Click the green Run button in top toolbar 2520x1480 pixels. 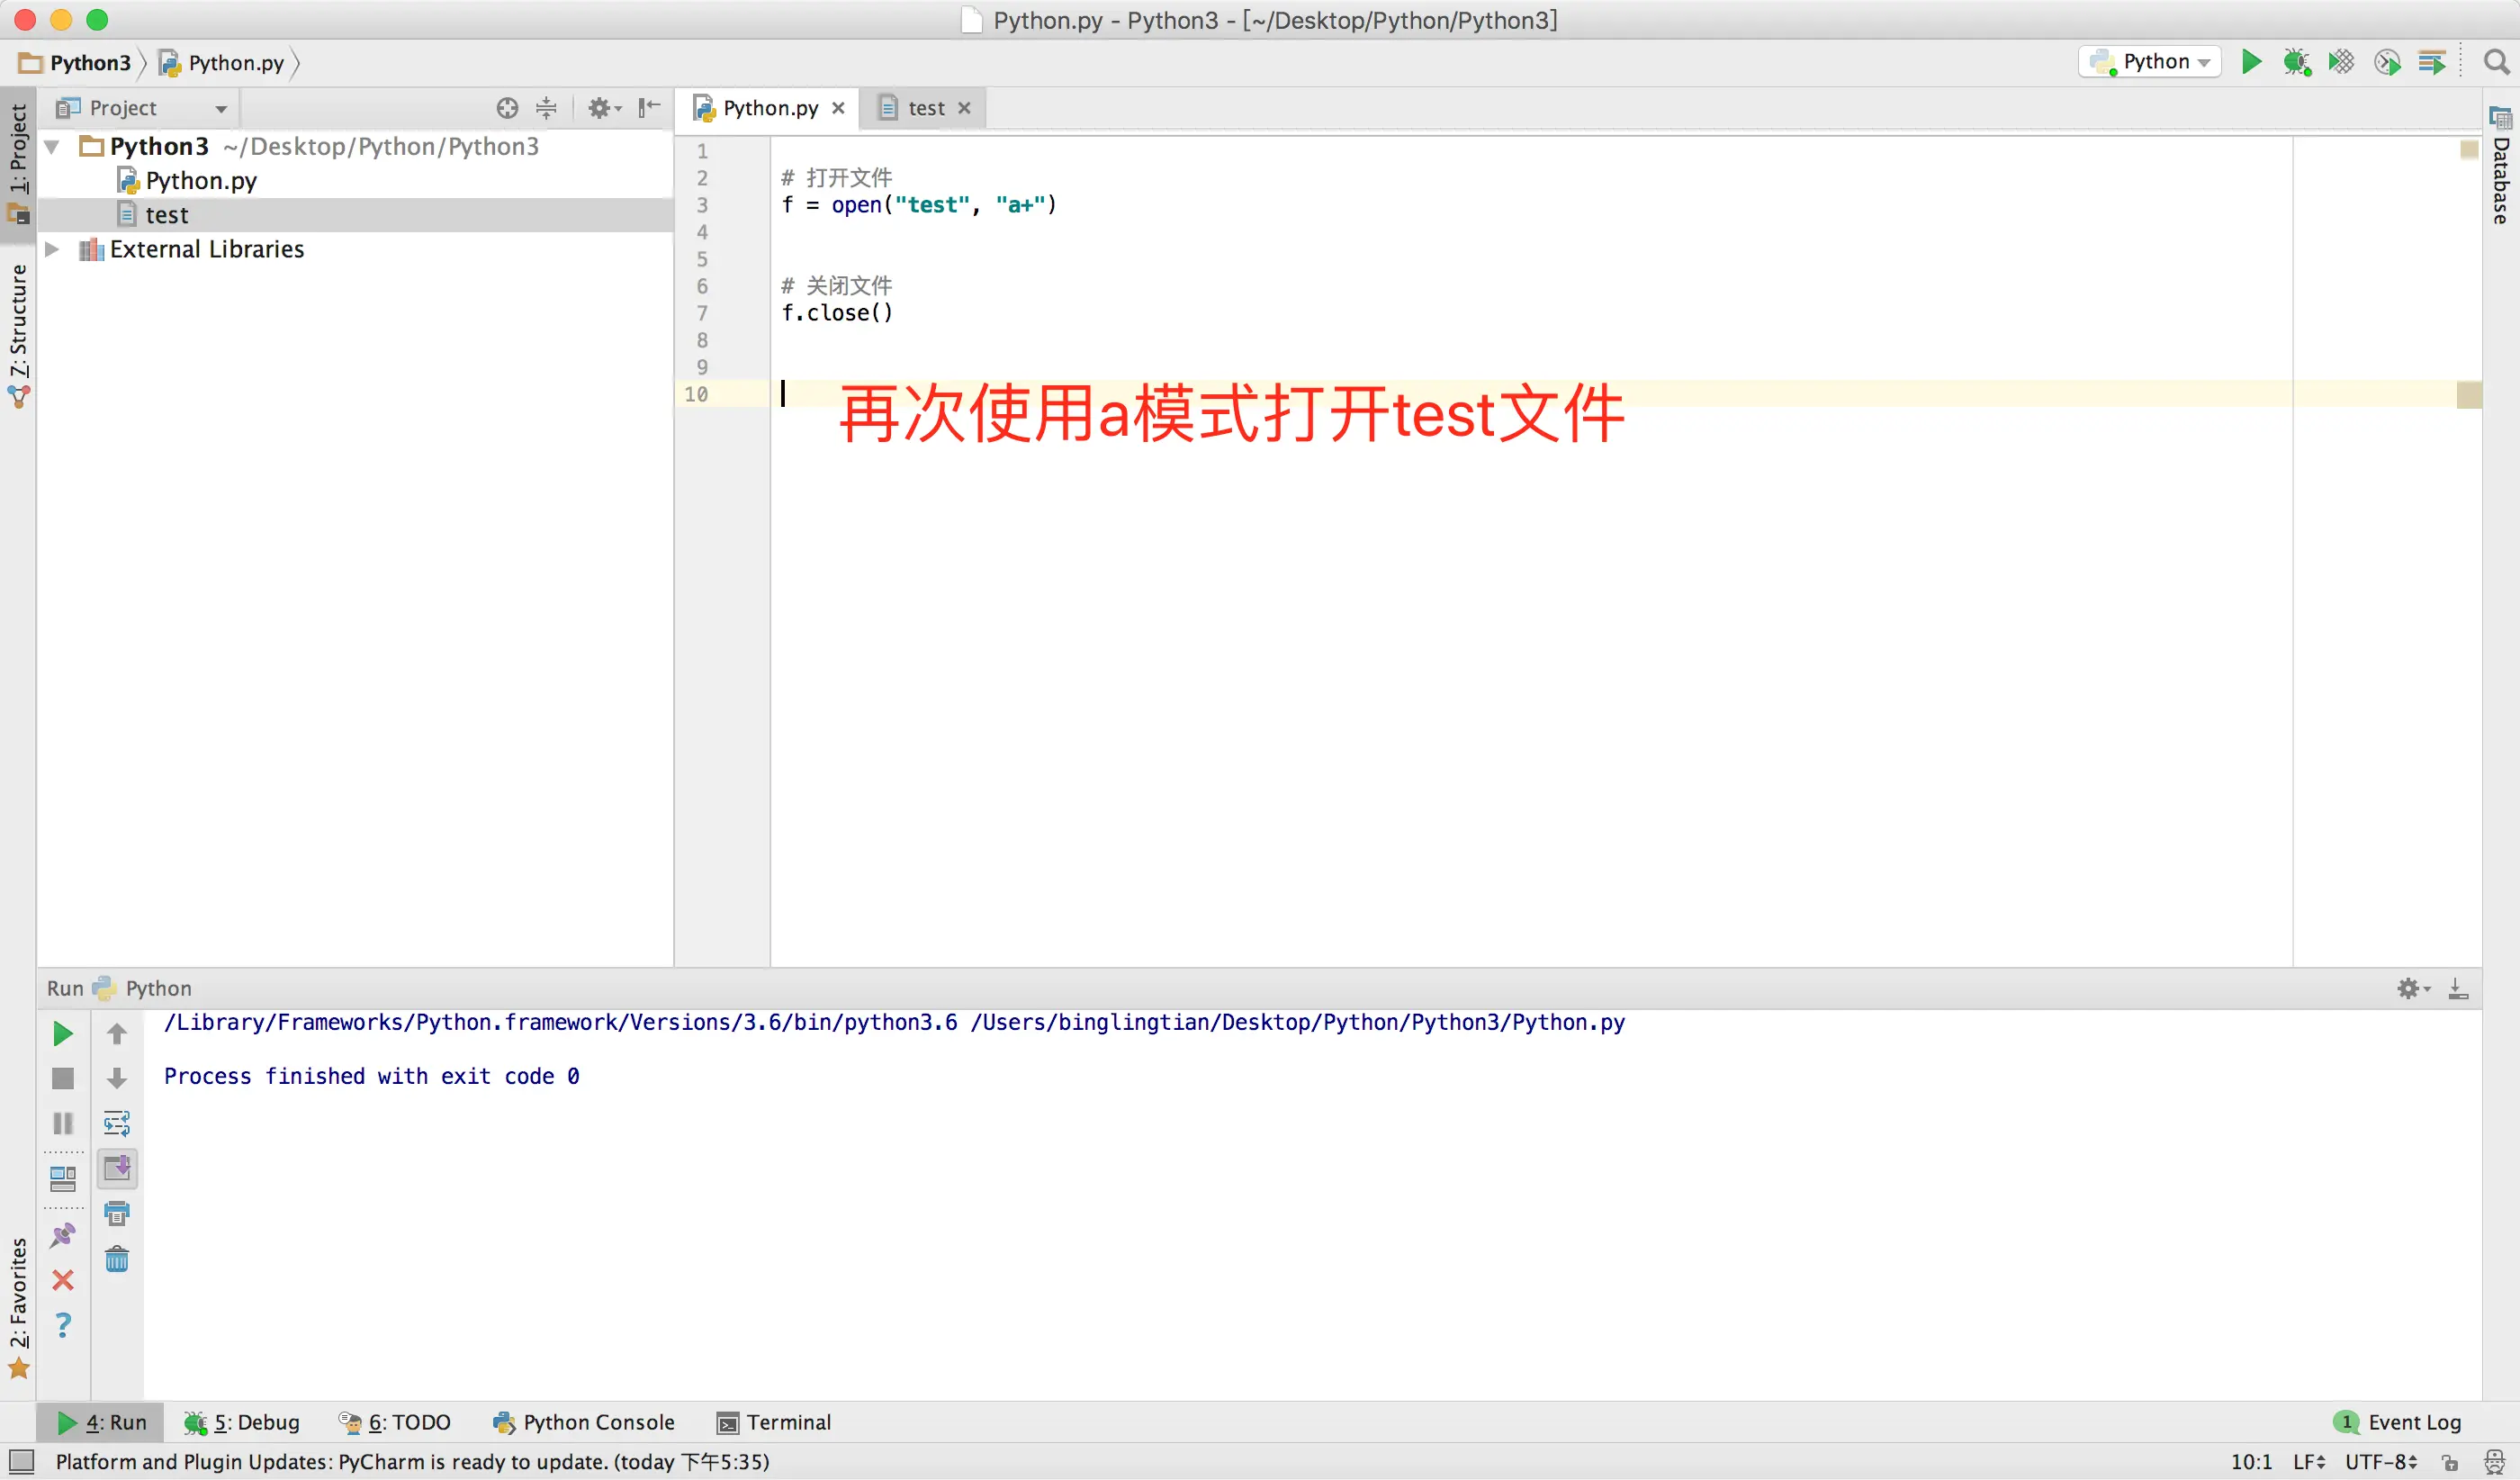pyautogui.click(x=2251, y=62)
